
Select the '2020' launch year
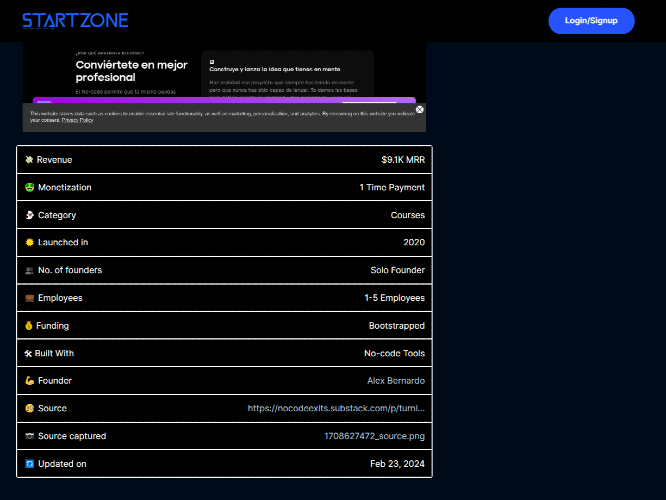414,242
